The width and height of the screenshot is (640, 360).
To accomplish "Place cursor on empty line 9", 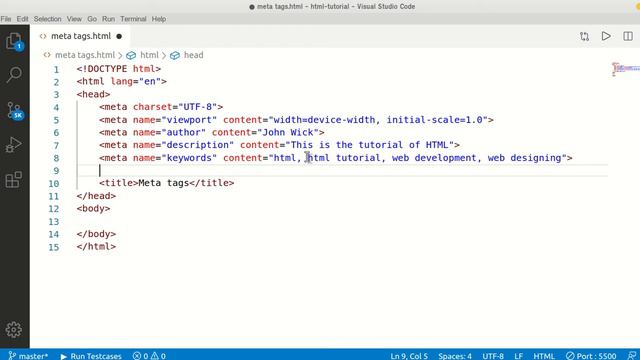I will 343,171.
